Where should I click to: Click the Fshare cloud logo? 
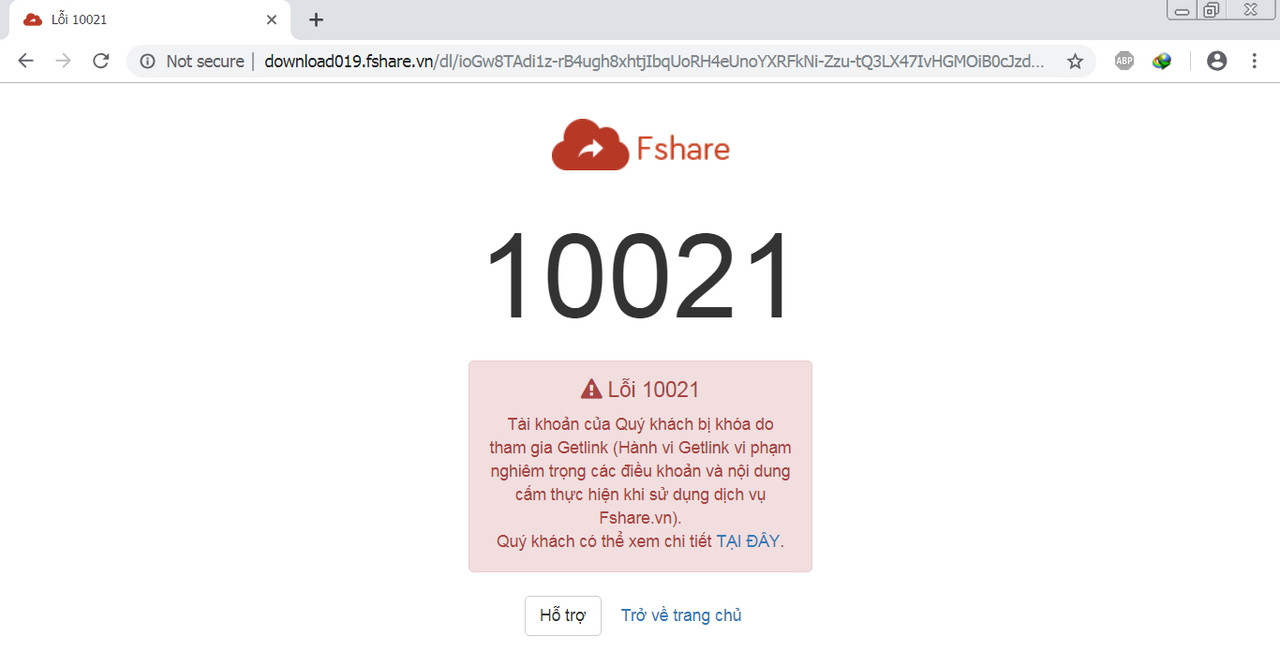pyautogui.click(x=641, y=146)
